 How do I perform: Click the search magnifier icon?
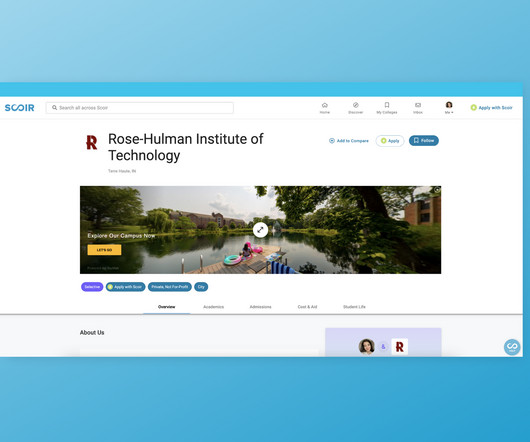(54, 108)
